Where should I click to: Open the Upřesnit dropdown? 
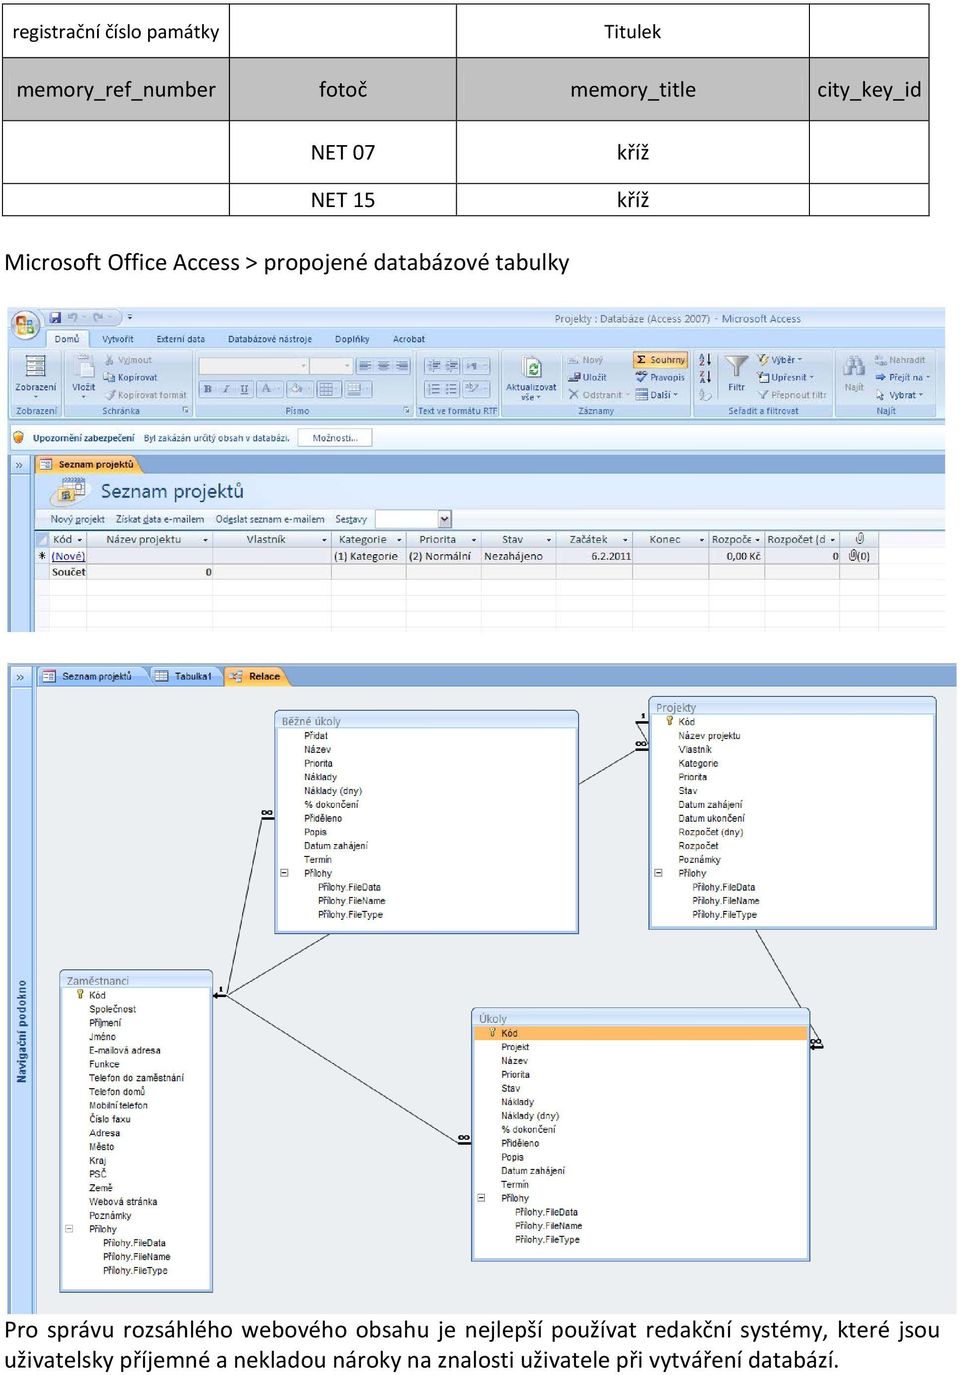786,378
